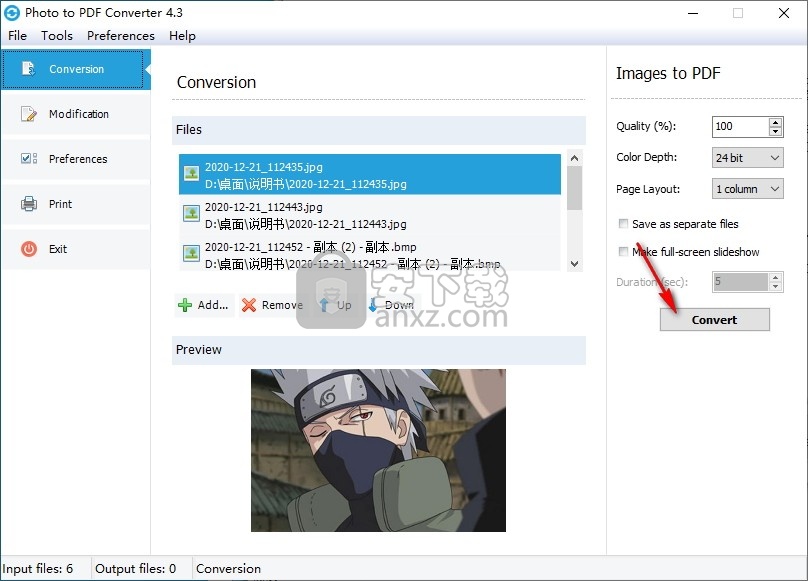The width and height of the screenshot is (808, 581).
Task: Click the Add... button
Action: coord(205,305)
